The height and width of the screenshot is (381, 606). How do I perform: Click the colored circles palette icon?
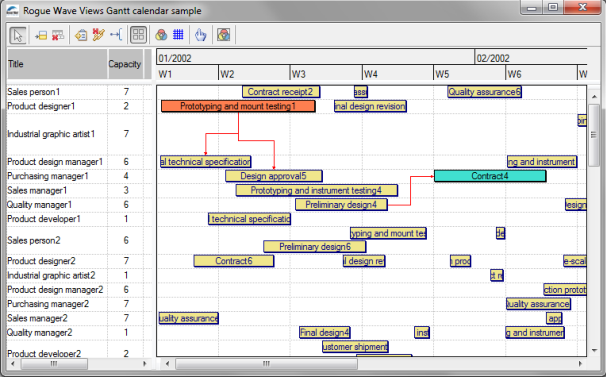point(161,35)
